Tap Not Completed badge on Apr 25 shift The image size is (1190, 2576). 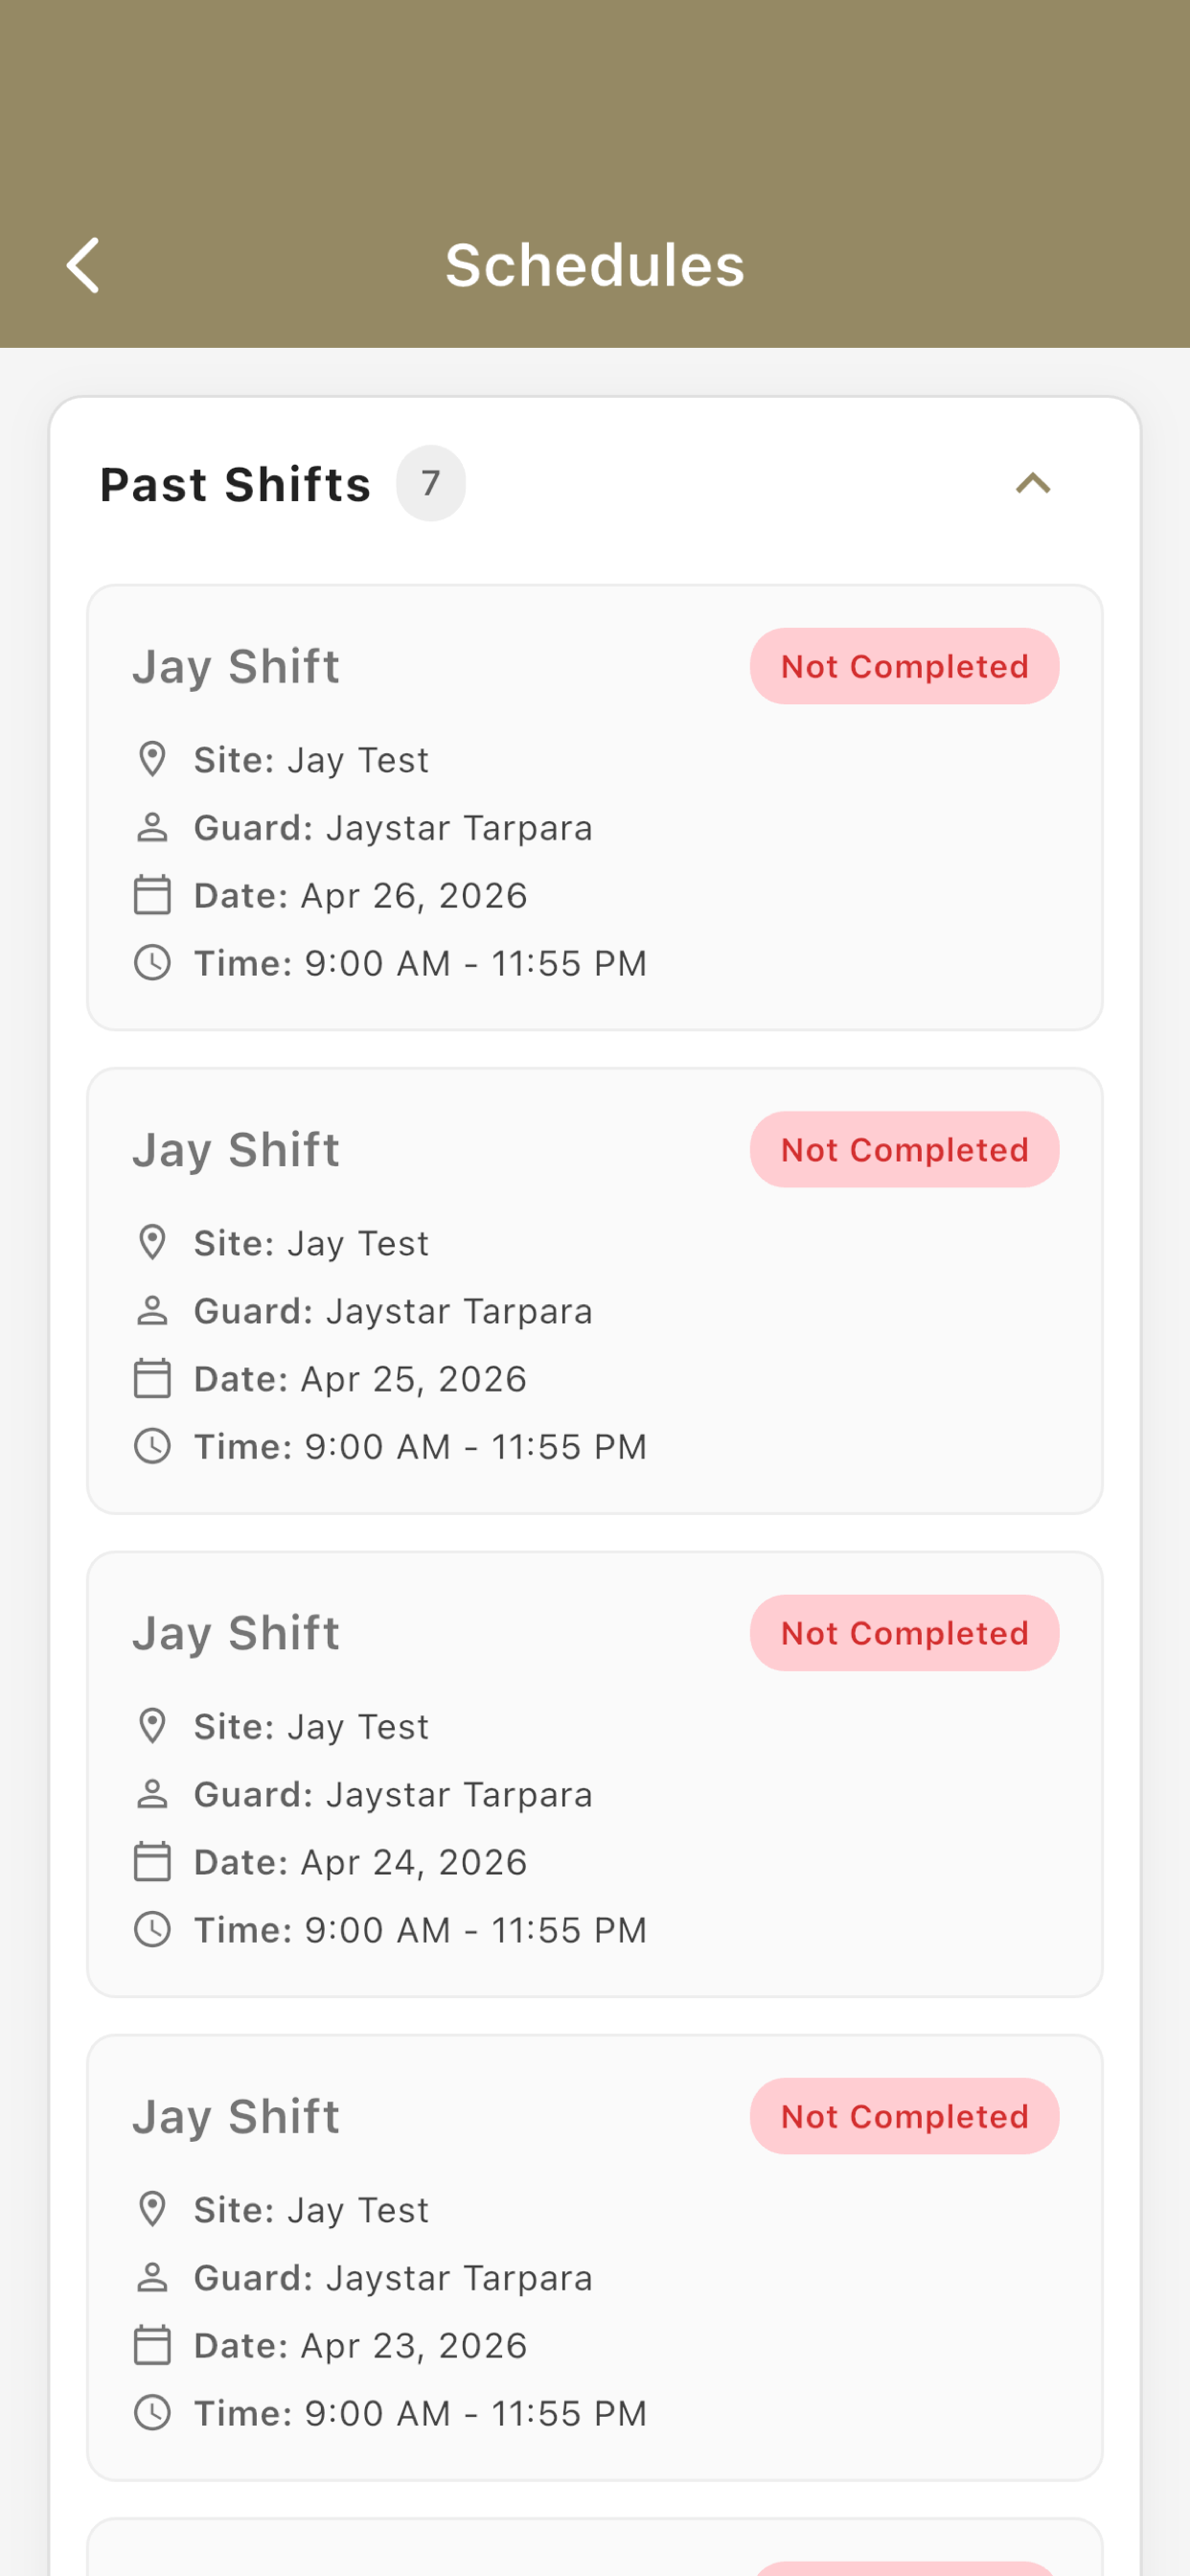pyautogui.click(x=904, y=1149)
